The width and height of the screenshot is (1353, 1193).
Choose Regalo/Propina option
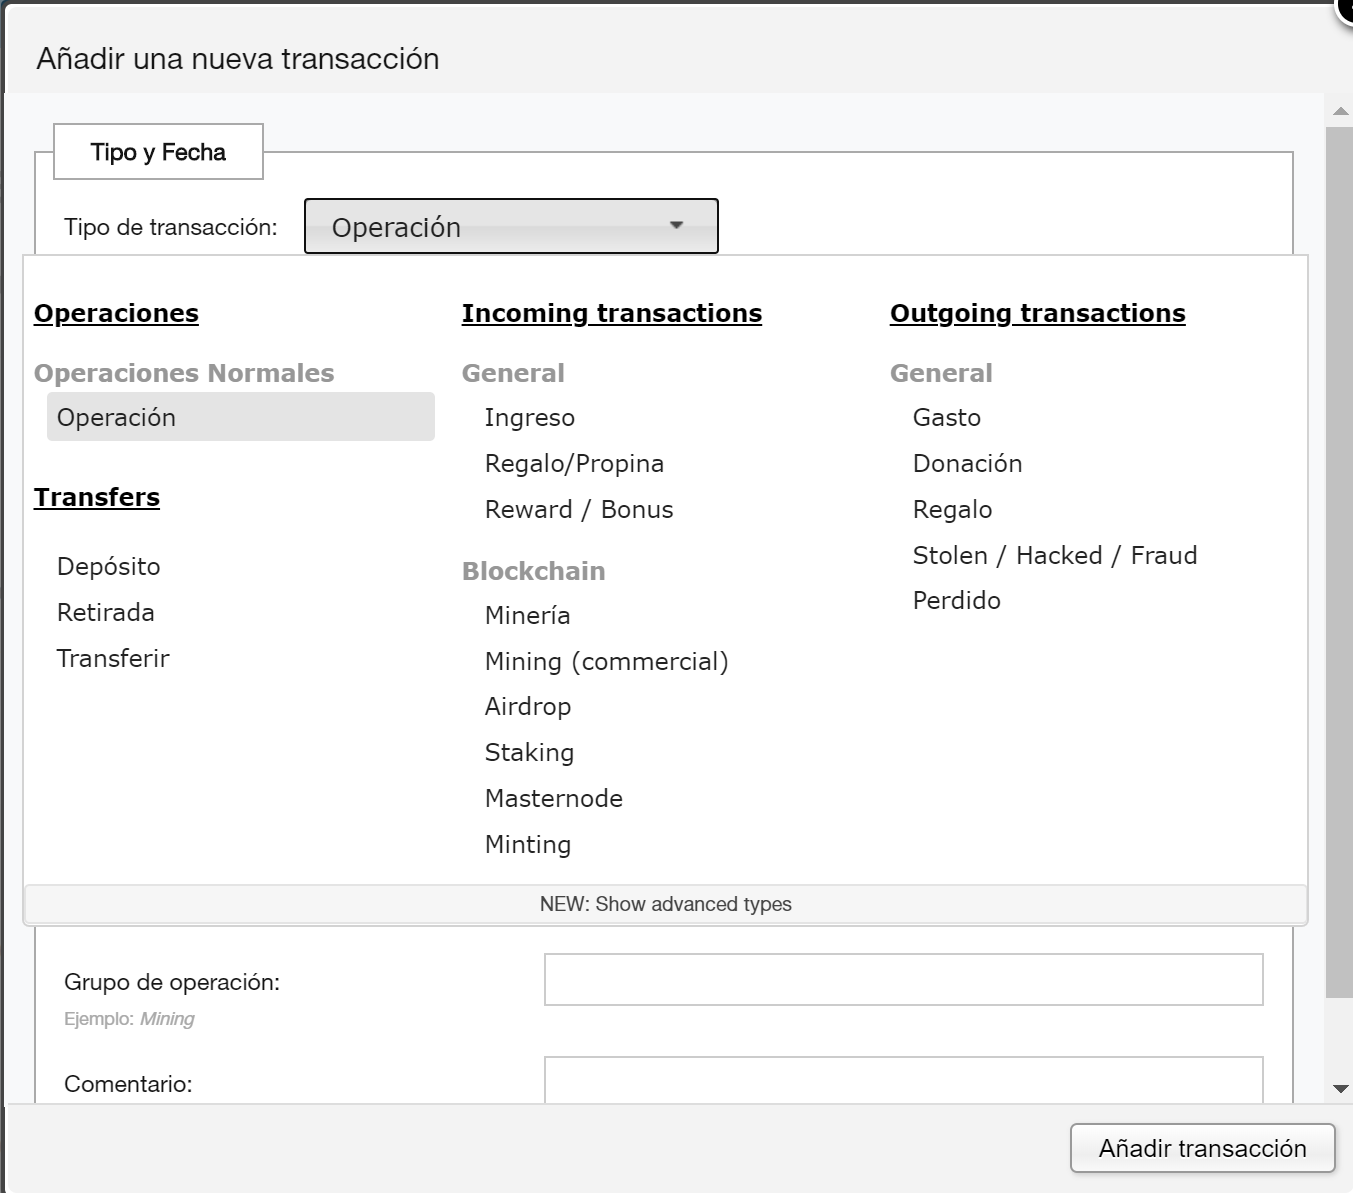pos(574,464)
